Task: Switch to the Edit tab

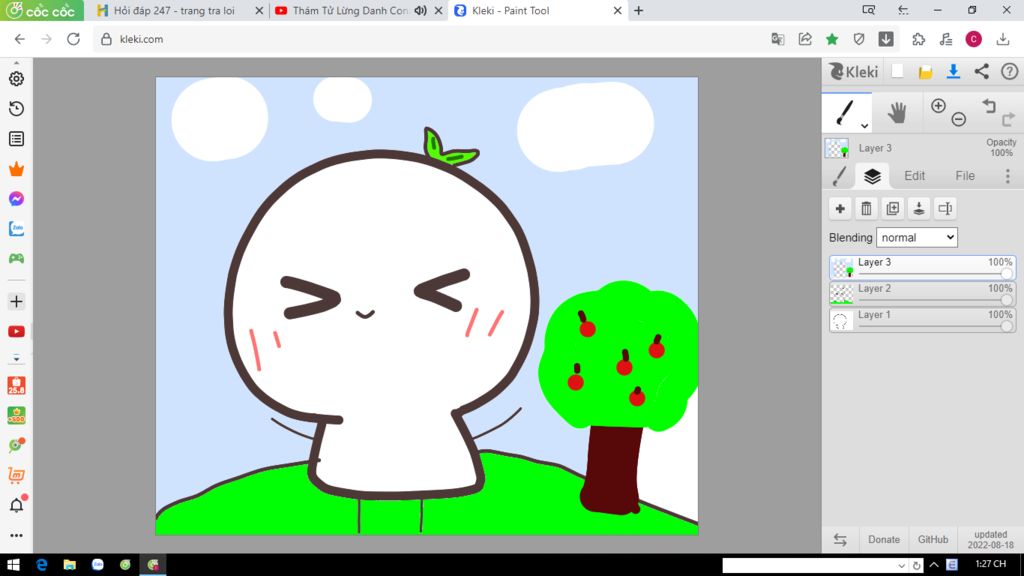Action: (x=914, y=176)
